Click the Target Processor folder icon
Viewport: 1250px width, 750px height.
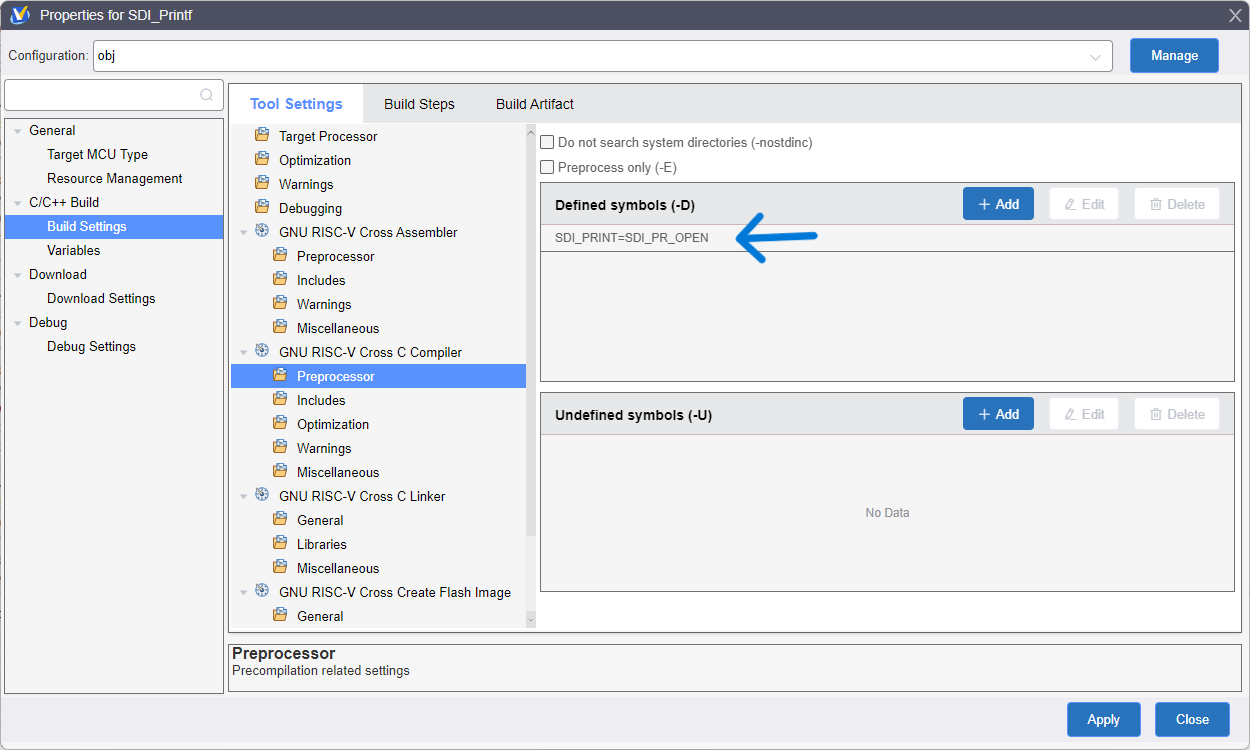[x=262, y=135]
